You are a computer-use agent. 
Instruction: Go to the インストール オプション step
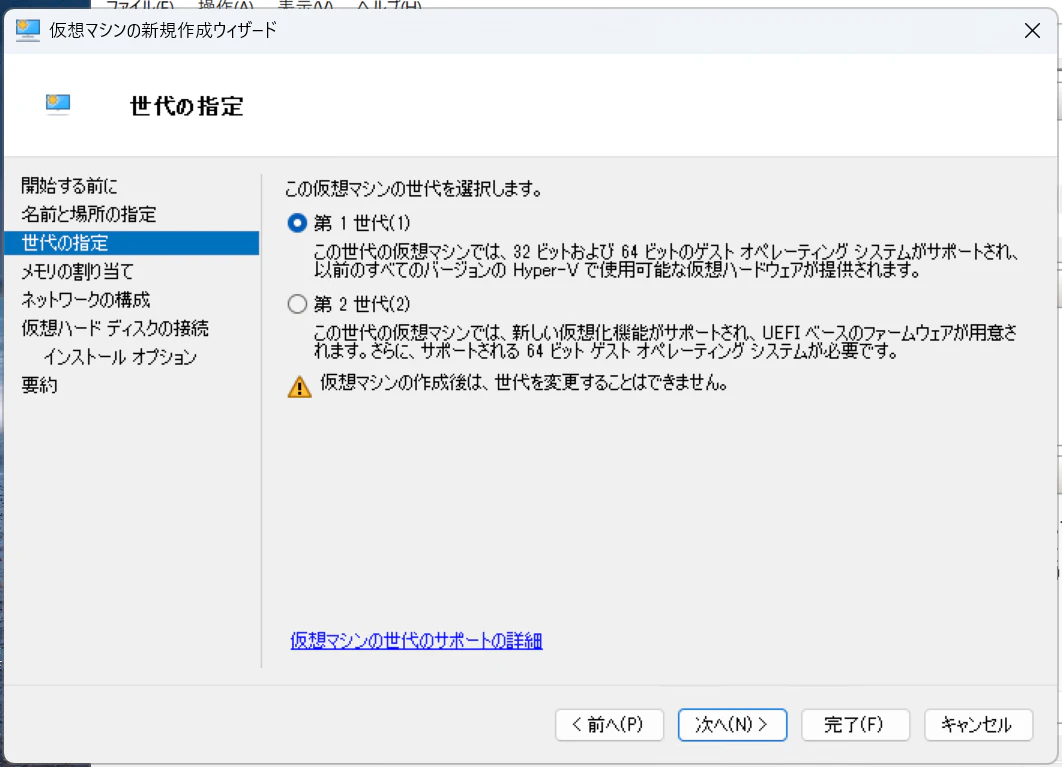pos(121,356)
